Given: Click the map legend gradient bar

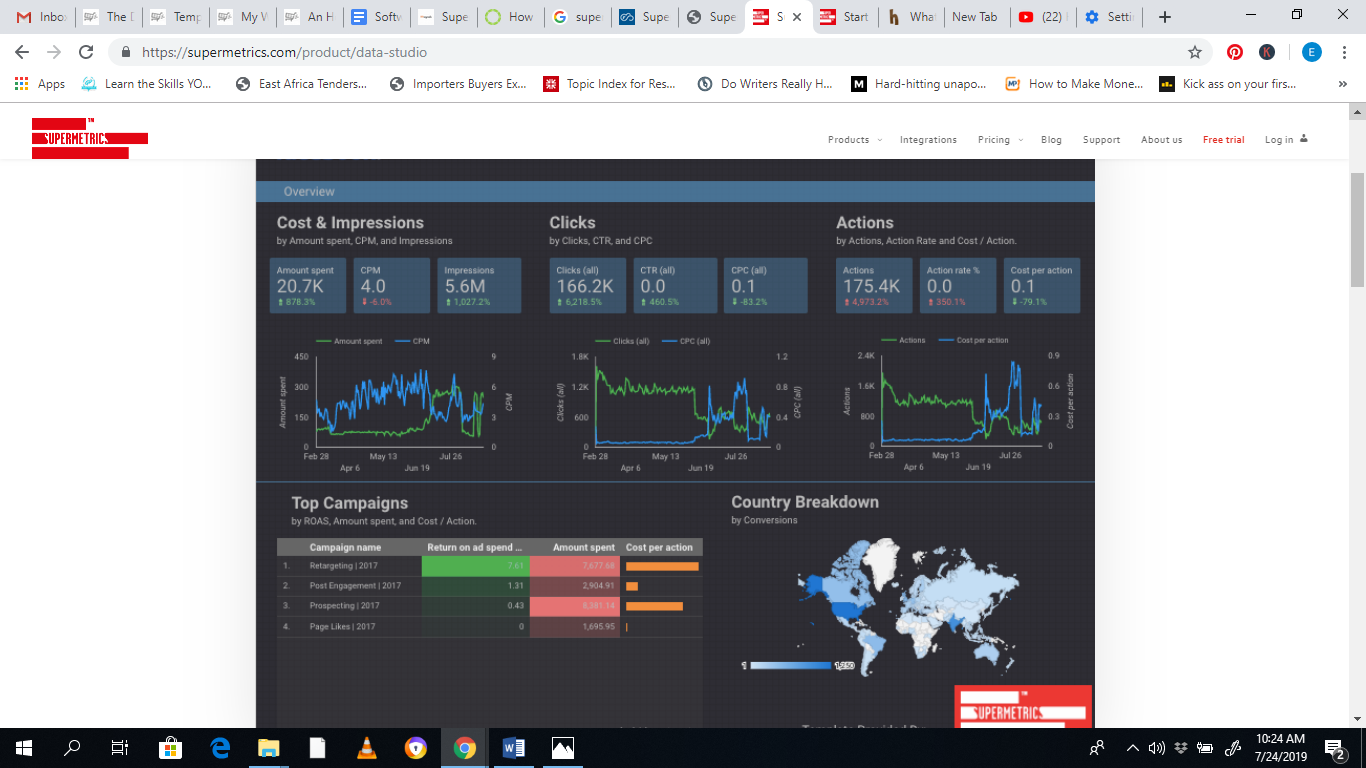Looking at the screenshot, I should pyautogui.click(x=789, y=665).
